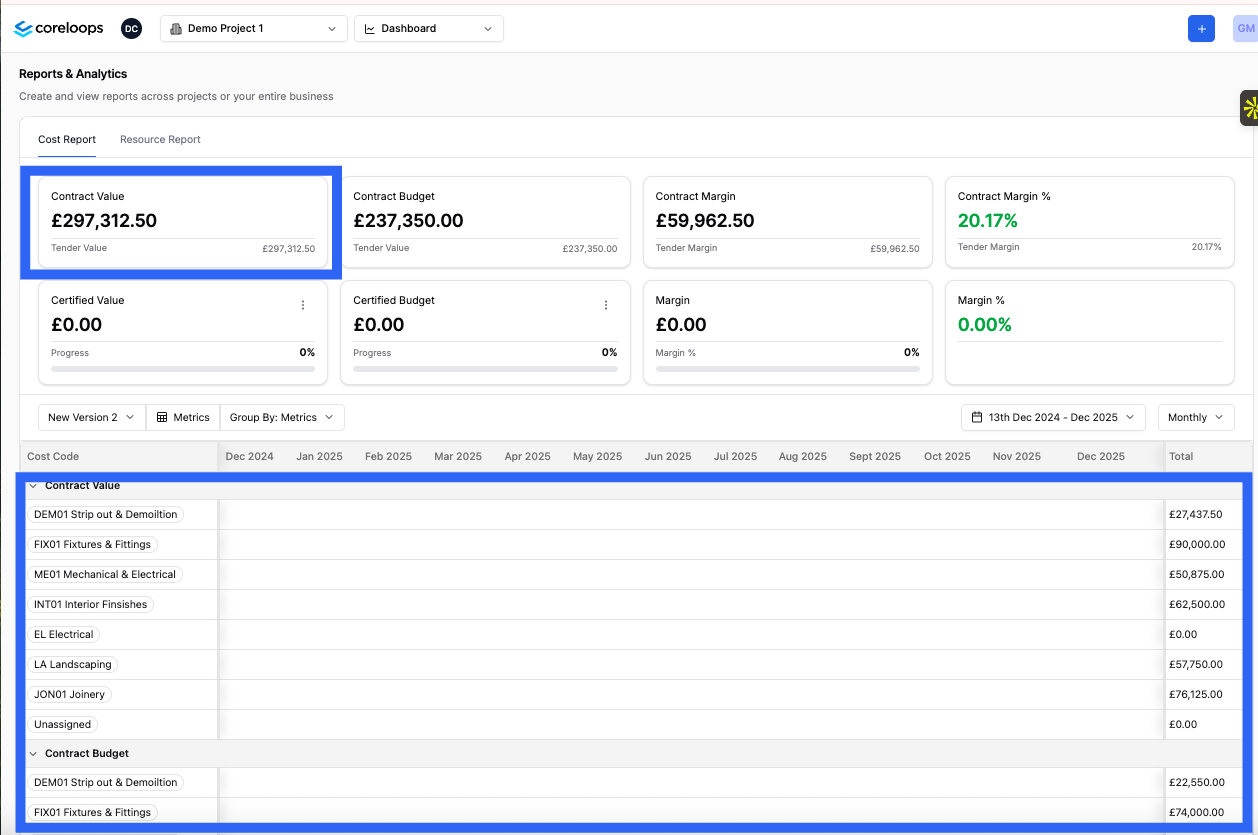The height and width of the screenshot is (835, 1258).
Task: Collapse the Contract Budget group
Action: [33, 754]
